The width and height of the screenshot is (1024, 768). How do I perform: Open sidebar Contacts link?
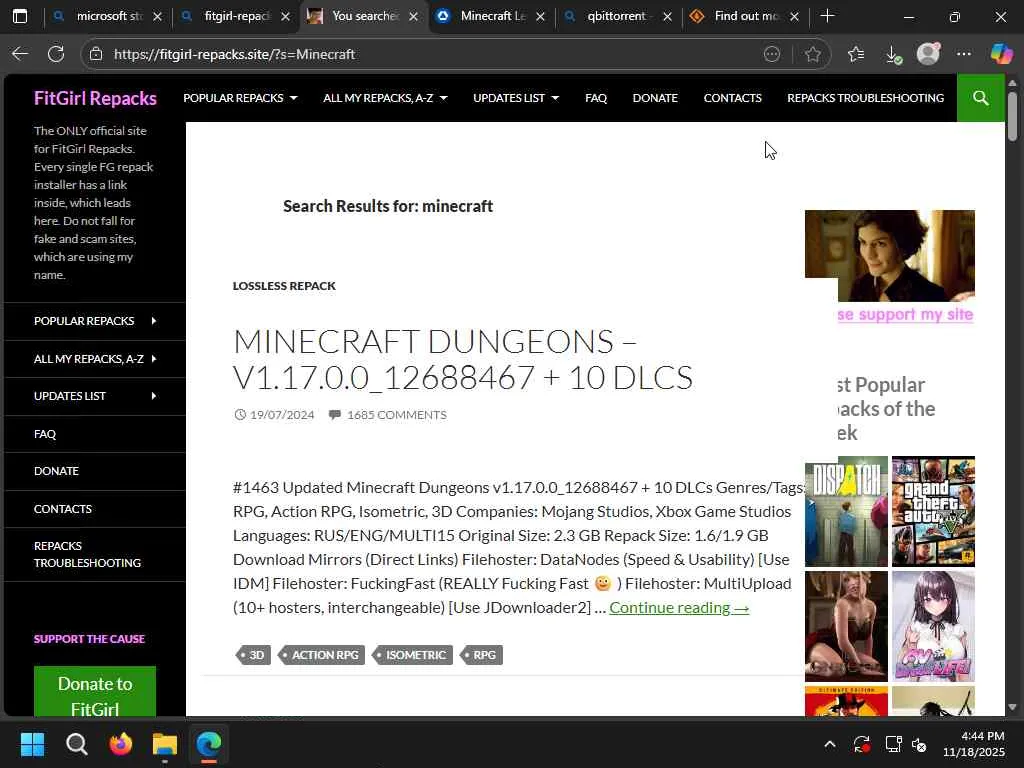pos(63,509)
